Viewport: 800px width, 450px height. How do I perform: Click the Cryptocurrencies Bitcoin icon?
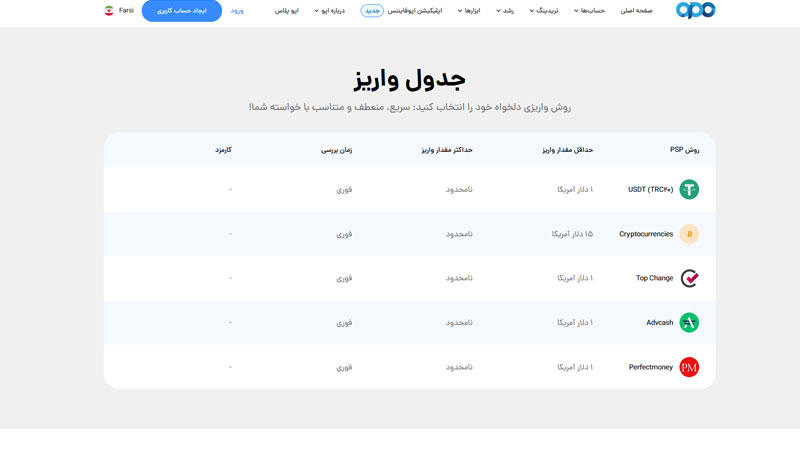[689, 234]
